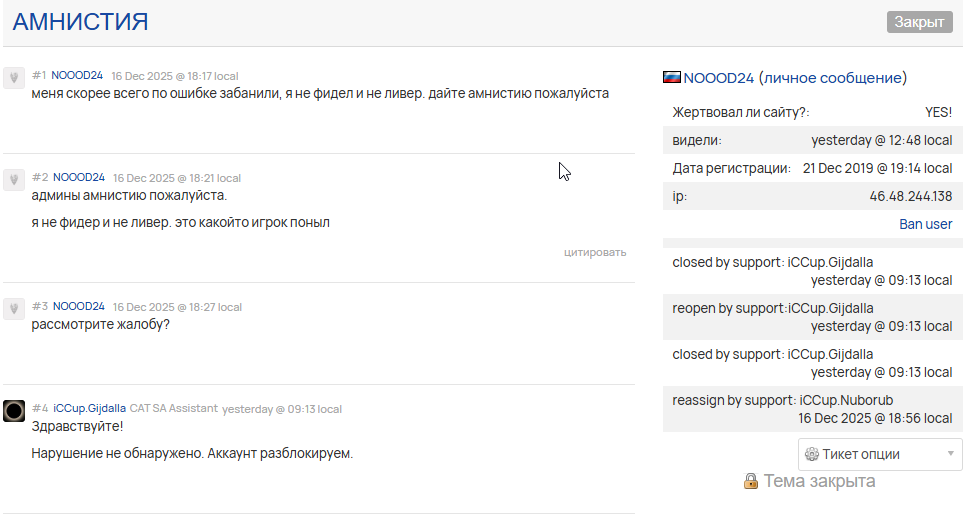Click the Закрыт status badge
Viewport: 967px width, 517px height.
pos(919,22)
